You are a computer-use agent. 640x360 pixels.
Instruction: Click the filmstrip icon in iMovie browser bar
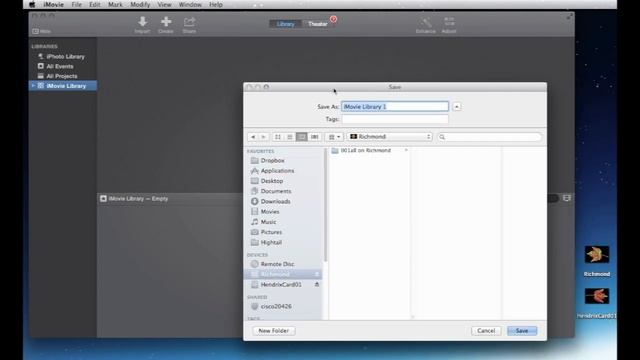pyautogui.click(x=567, y=198)
